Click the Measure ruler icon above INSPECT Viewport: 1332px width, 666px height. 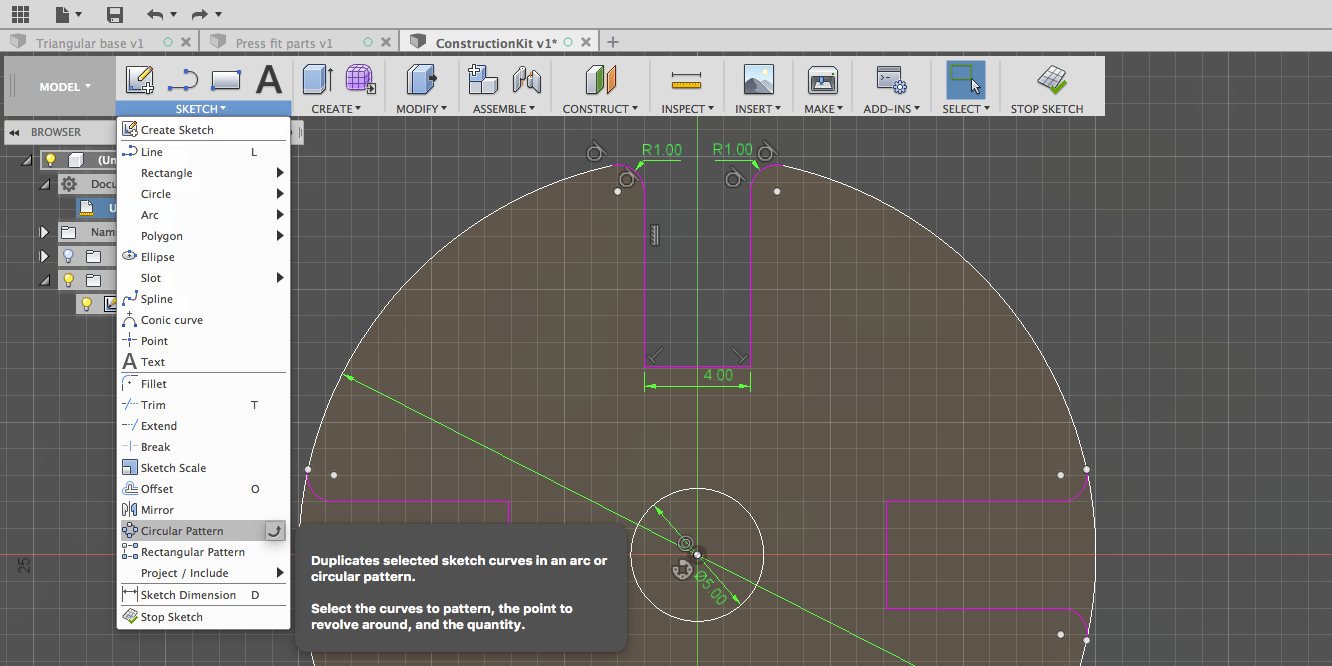pos(687,80)
